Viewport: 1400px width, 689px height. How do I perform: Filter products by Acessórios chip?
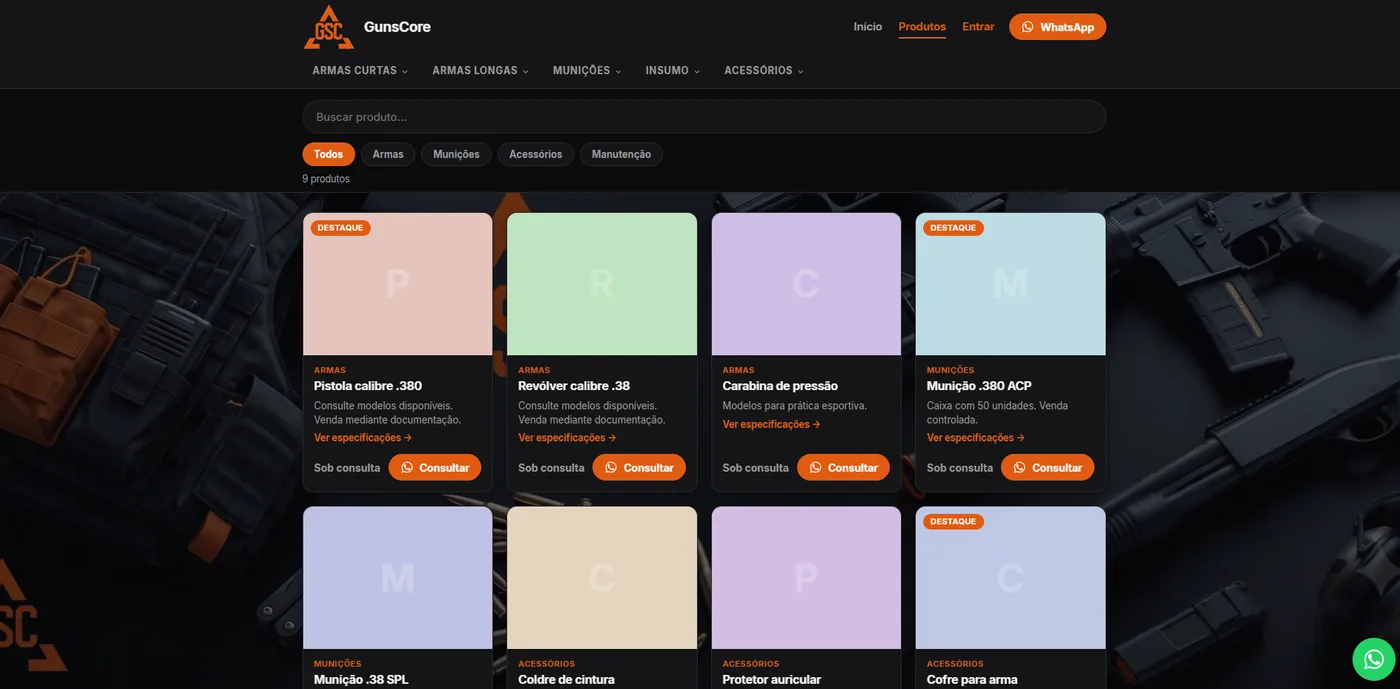coord(535,154)
